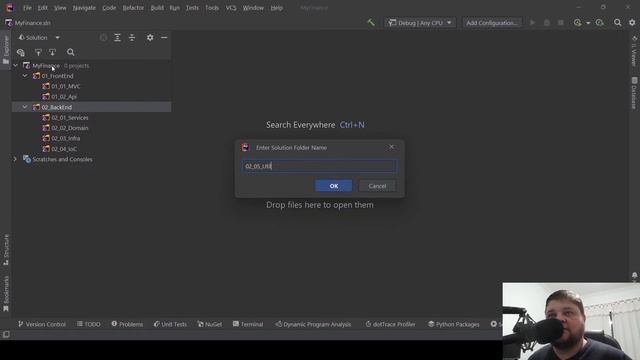The image size is (640, 360).
Task: Click the tool windows toggle icon in status bar
Action: tap(6, 334)
